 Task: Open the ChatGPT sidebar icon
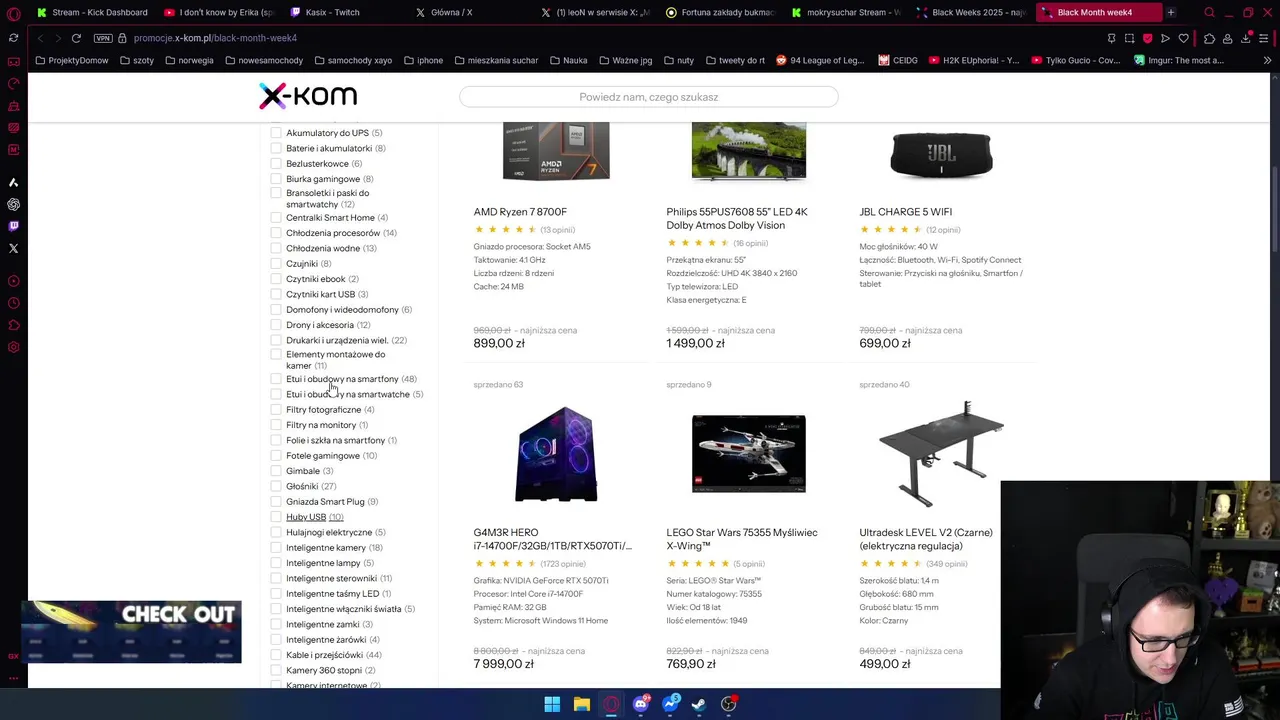pyautogui.click(x=13, y=204)
